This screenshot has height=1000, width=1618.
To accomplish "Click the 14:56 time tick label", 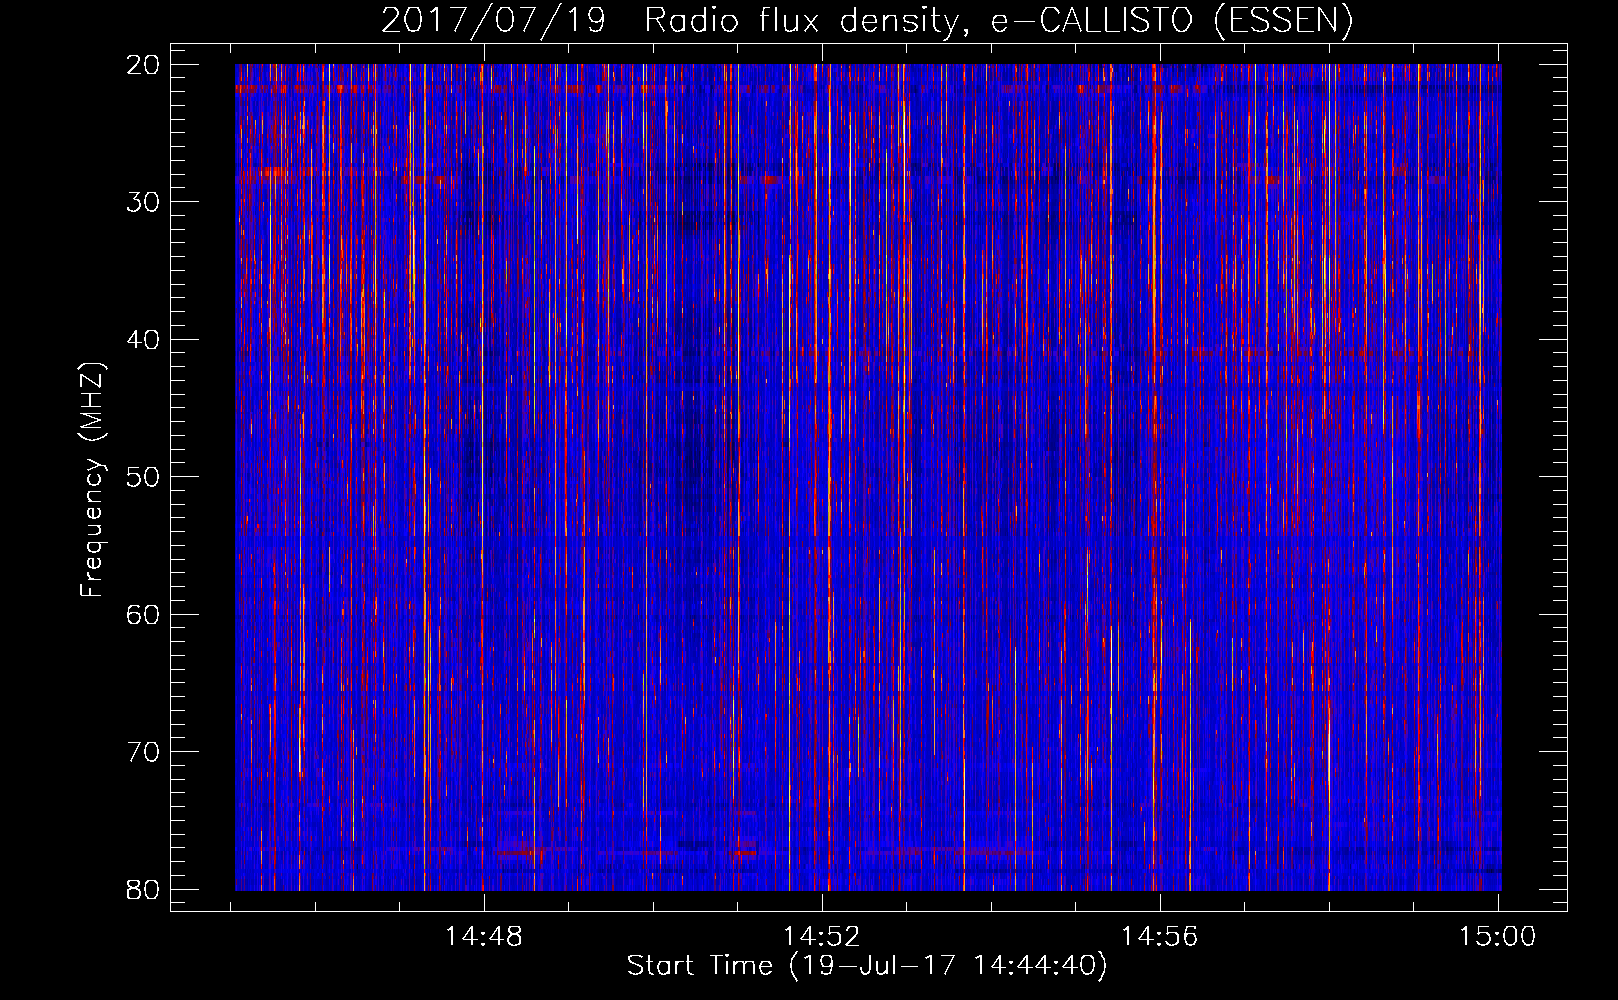I will point(1159,937).
